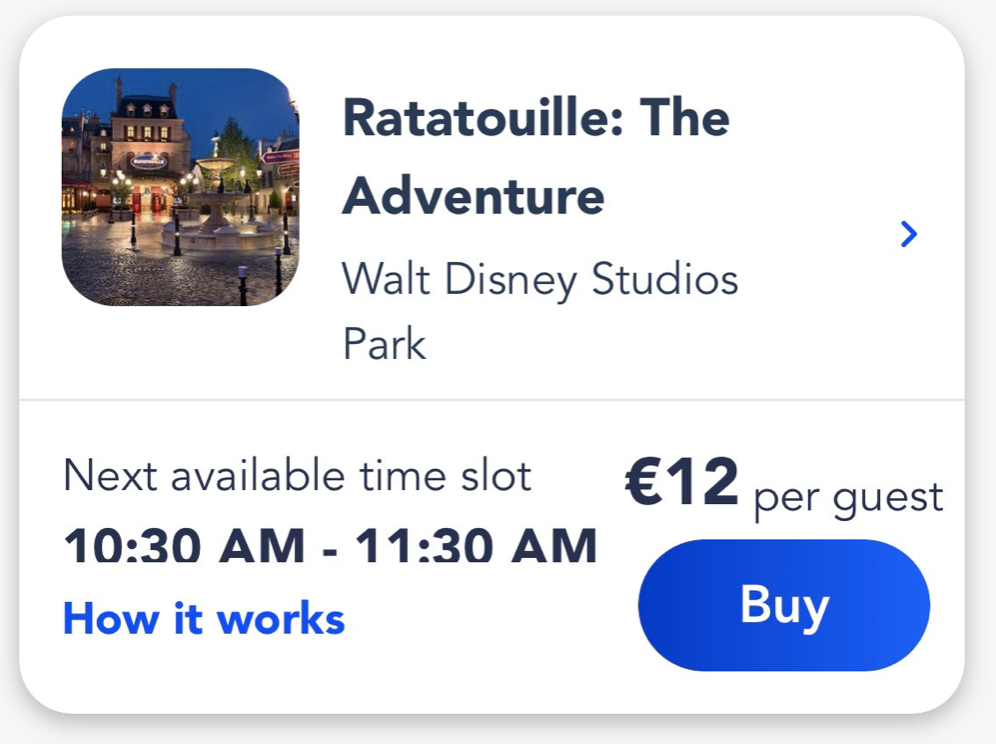Click the Buy button
996x744 pixels.
(784, 605)
